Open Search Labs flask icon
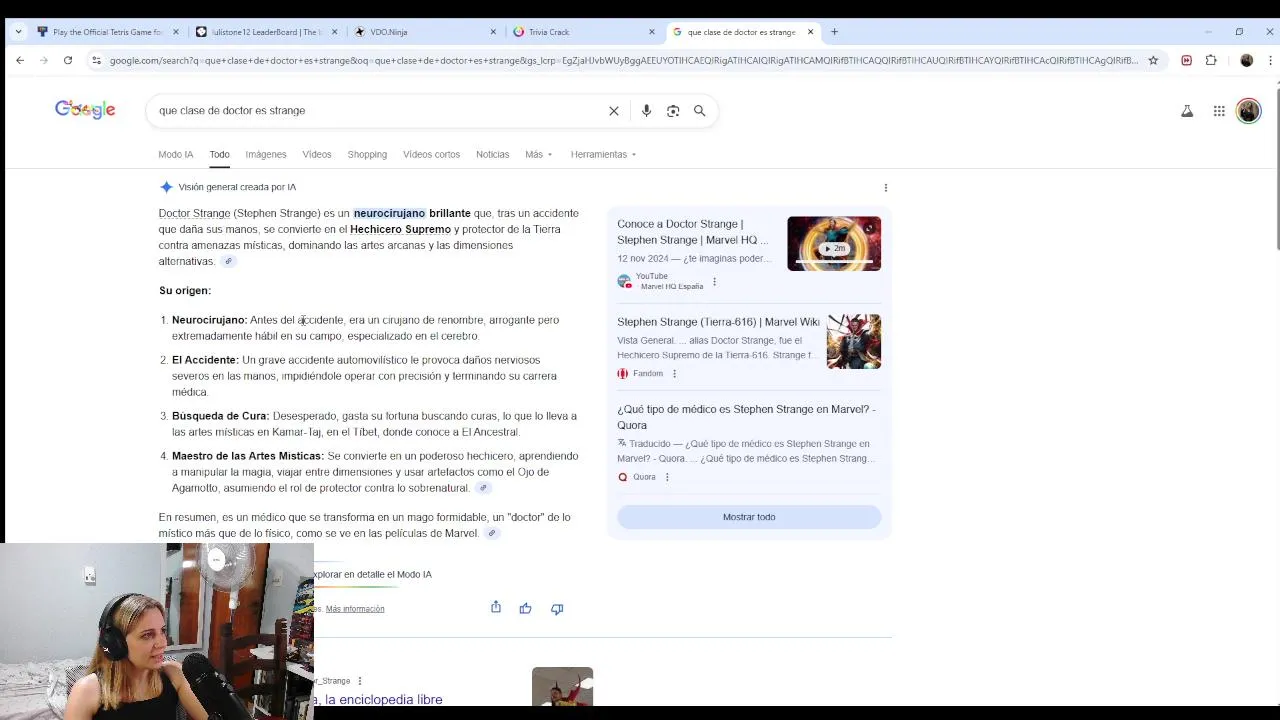Image resolution: width=1280 pixels, height=720 pixels. 1187,111
